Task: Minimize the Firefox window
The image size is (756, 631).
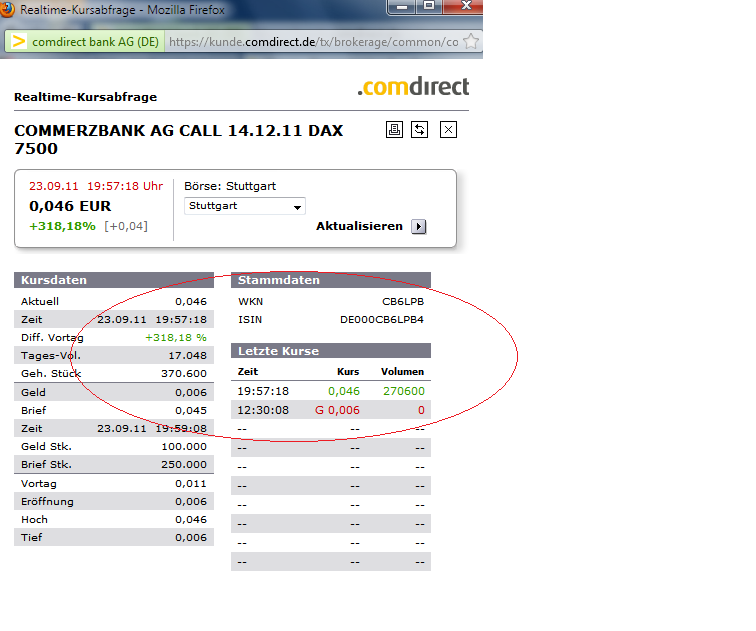Action: point(402,7)
